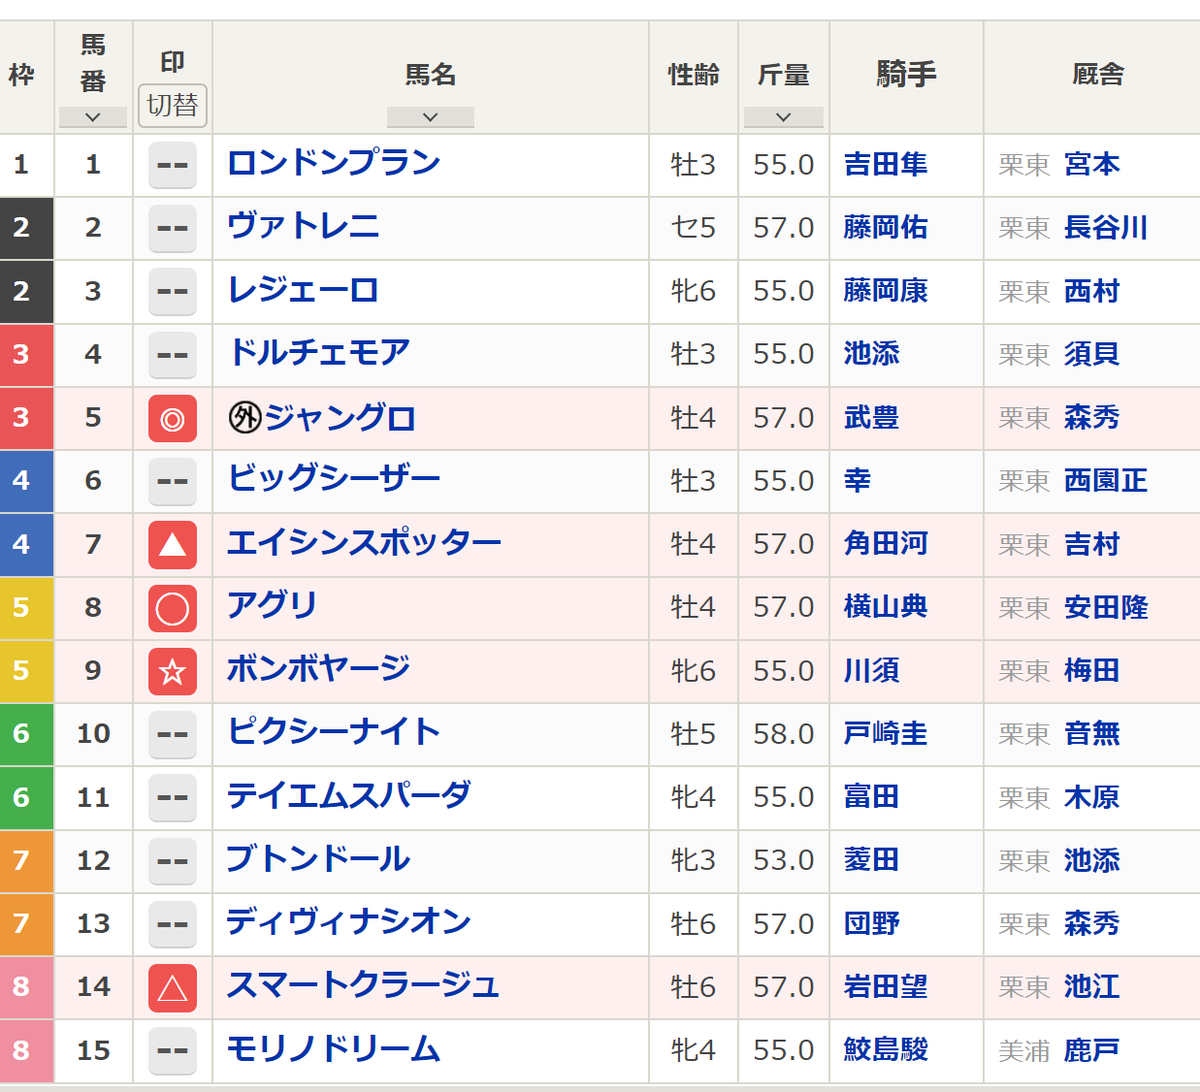Click filled triangle mark for エイシンスポッター

(x=173, y=545)
